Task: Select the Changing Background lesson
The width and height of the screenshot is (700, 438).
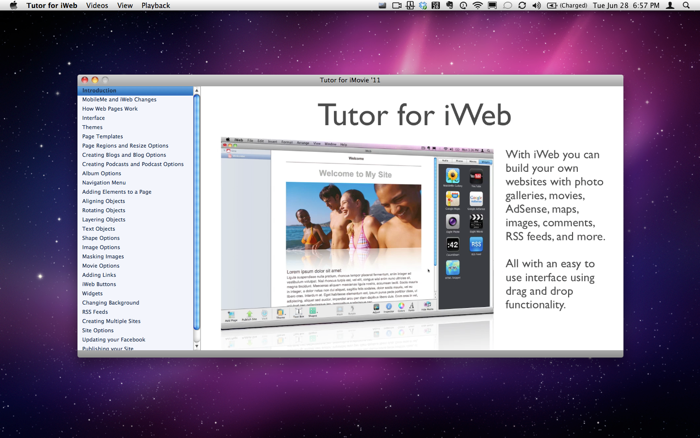Action: click(x=110, y=303)
